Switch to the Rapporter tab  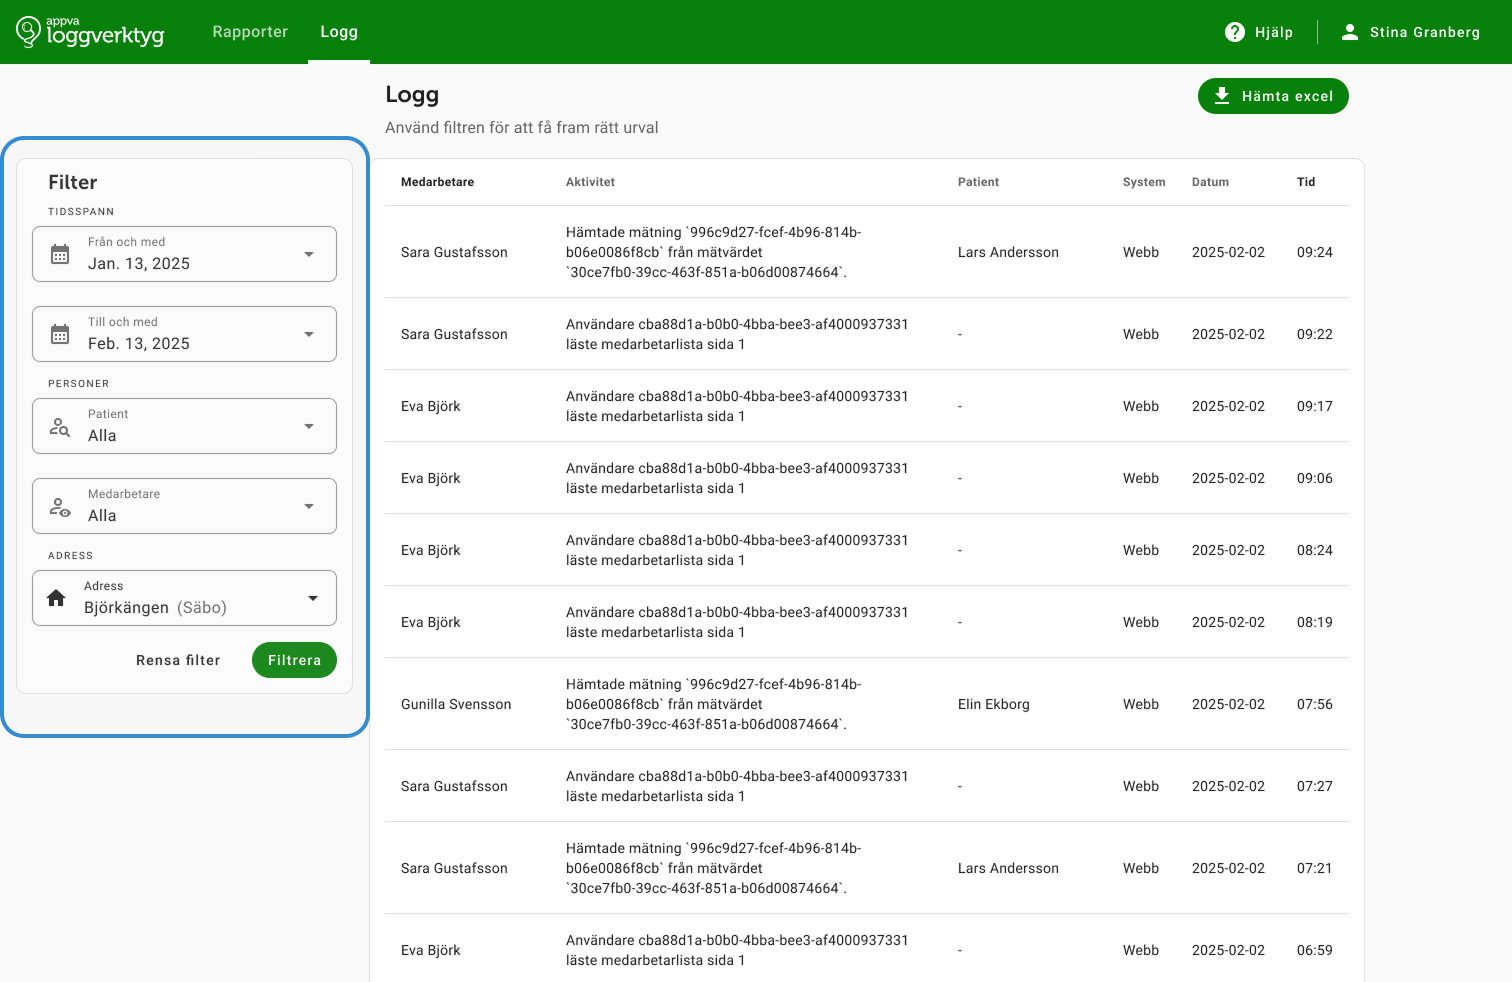tap(250, 32)
